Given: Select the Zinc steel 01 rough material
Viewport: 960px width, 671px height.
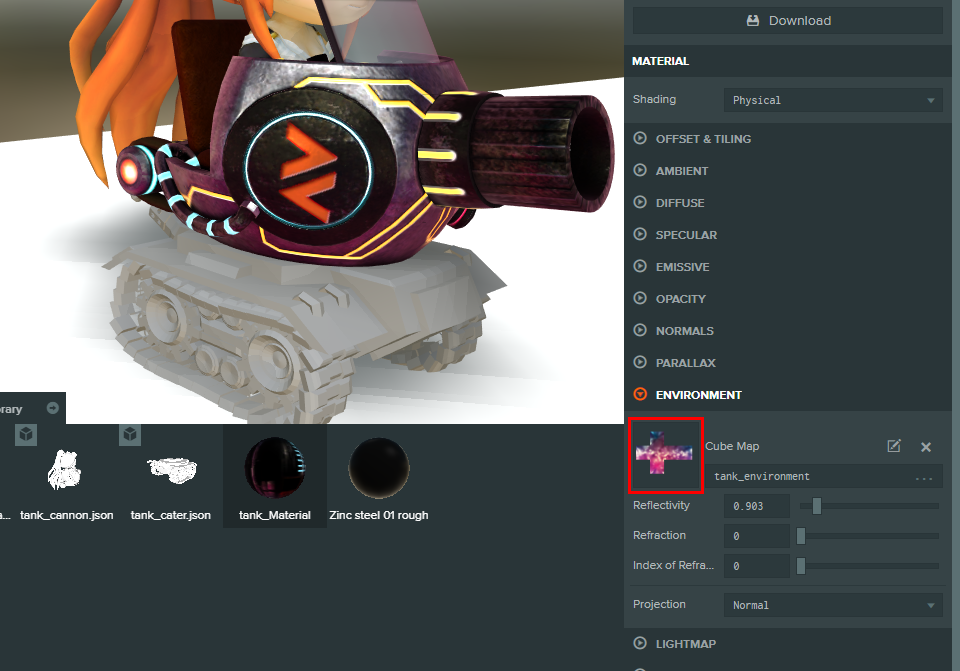Looking at the screenshot, I should coord(379,478).
